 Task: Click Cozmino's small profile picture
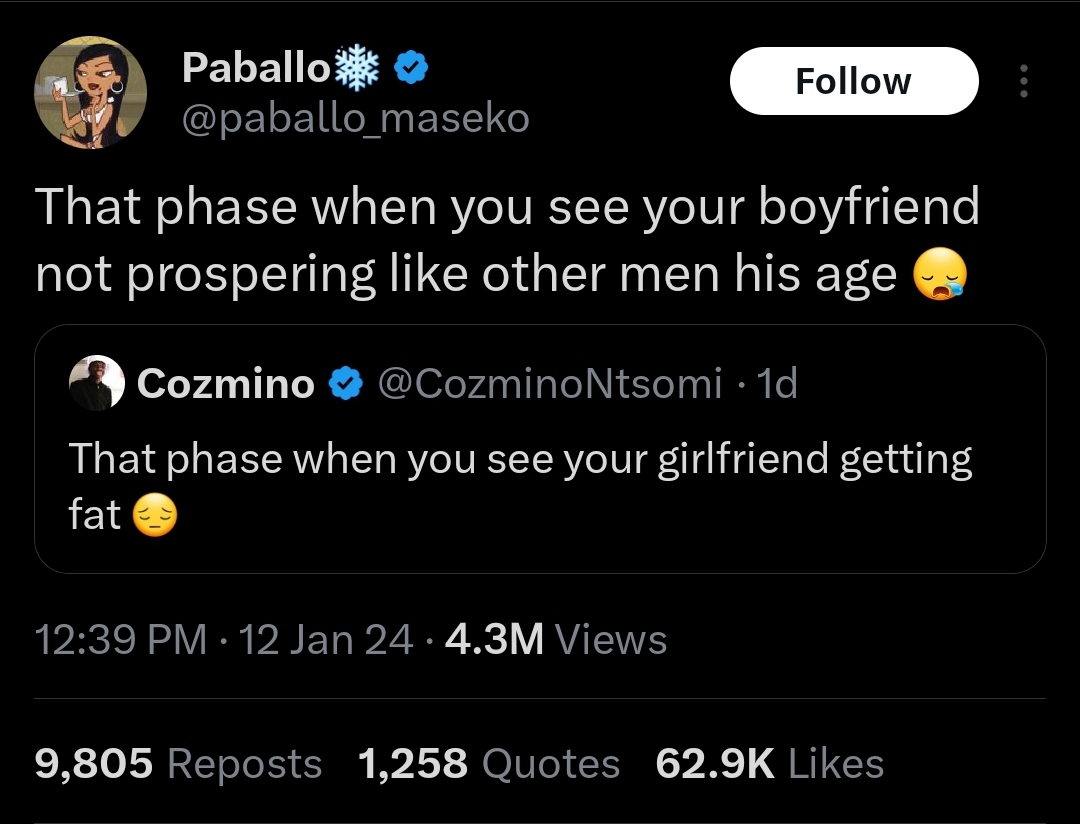96,384
